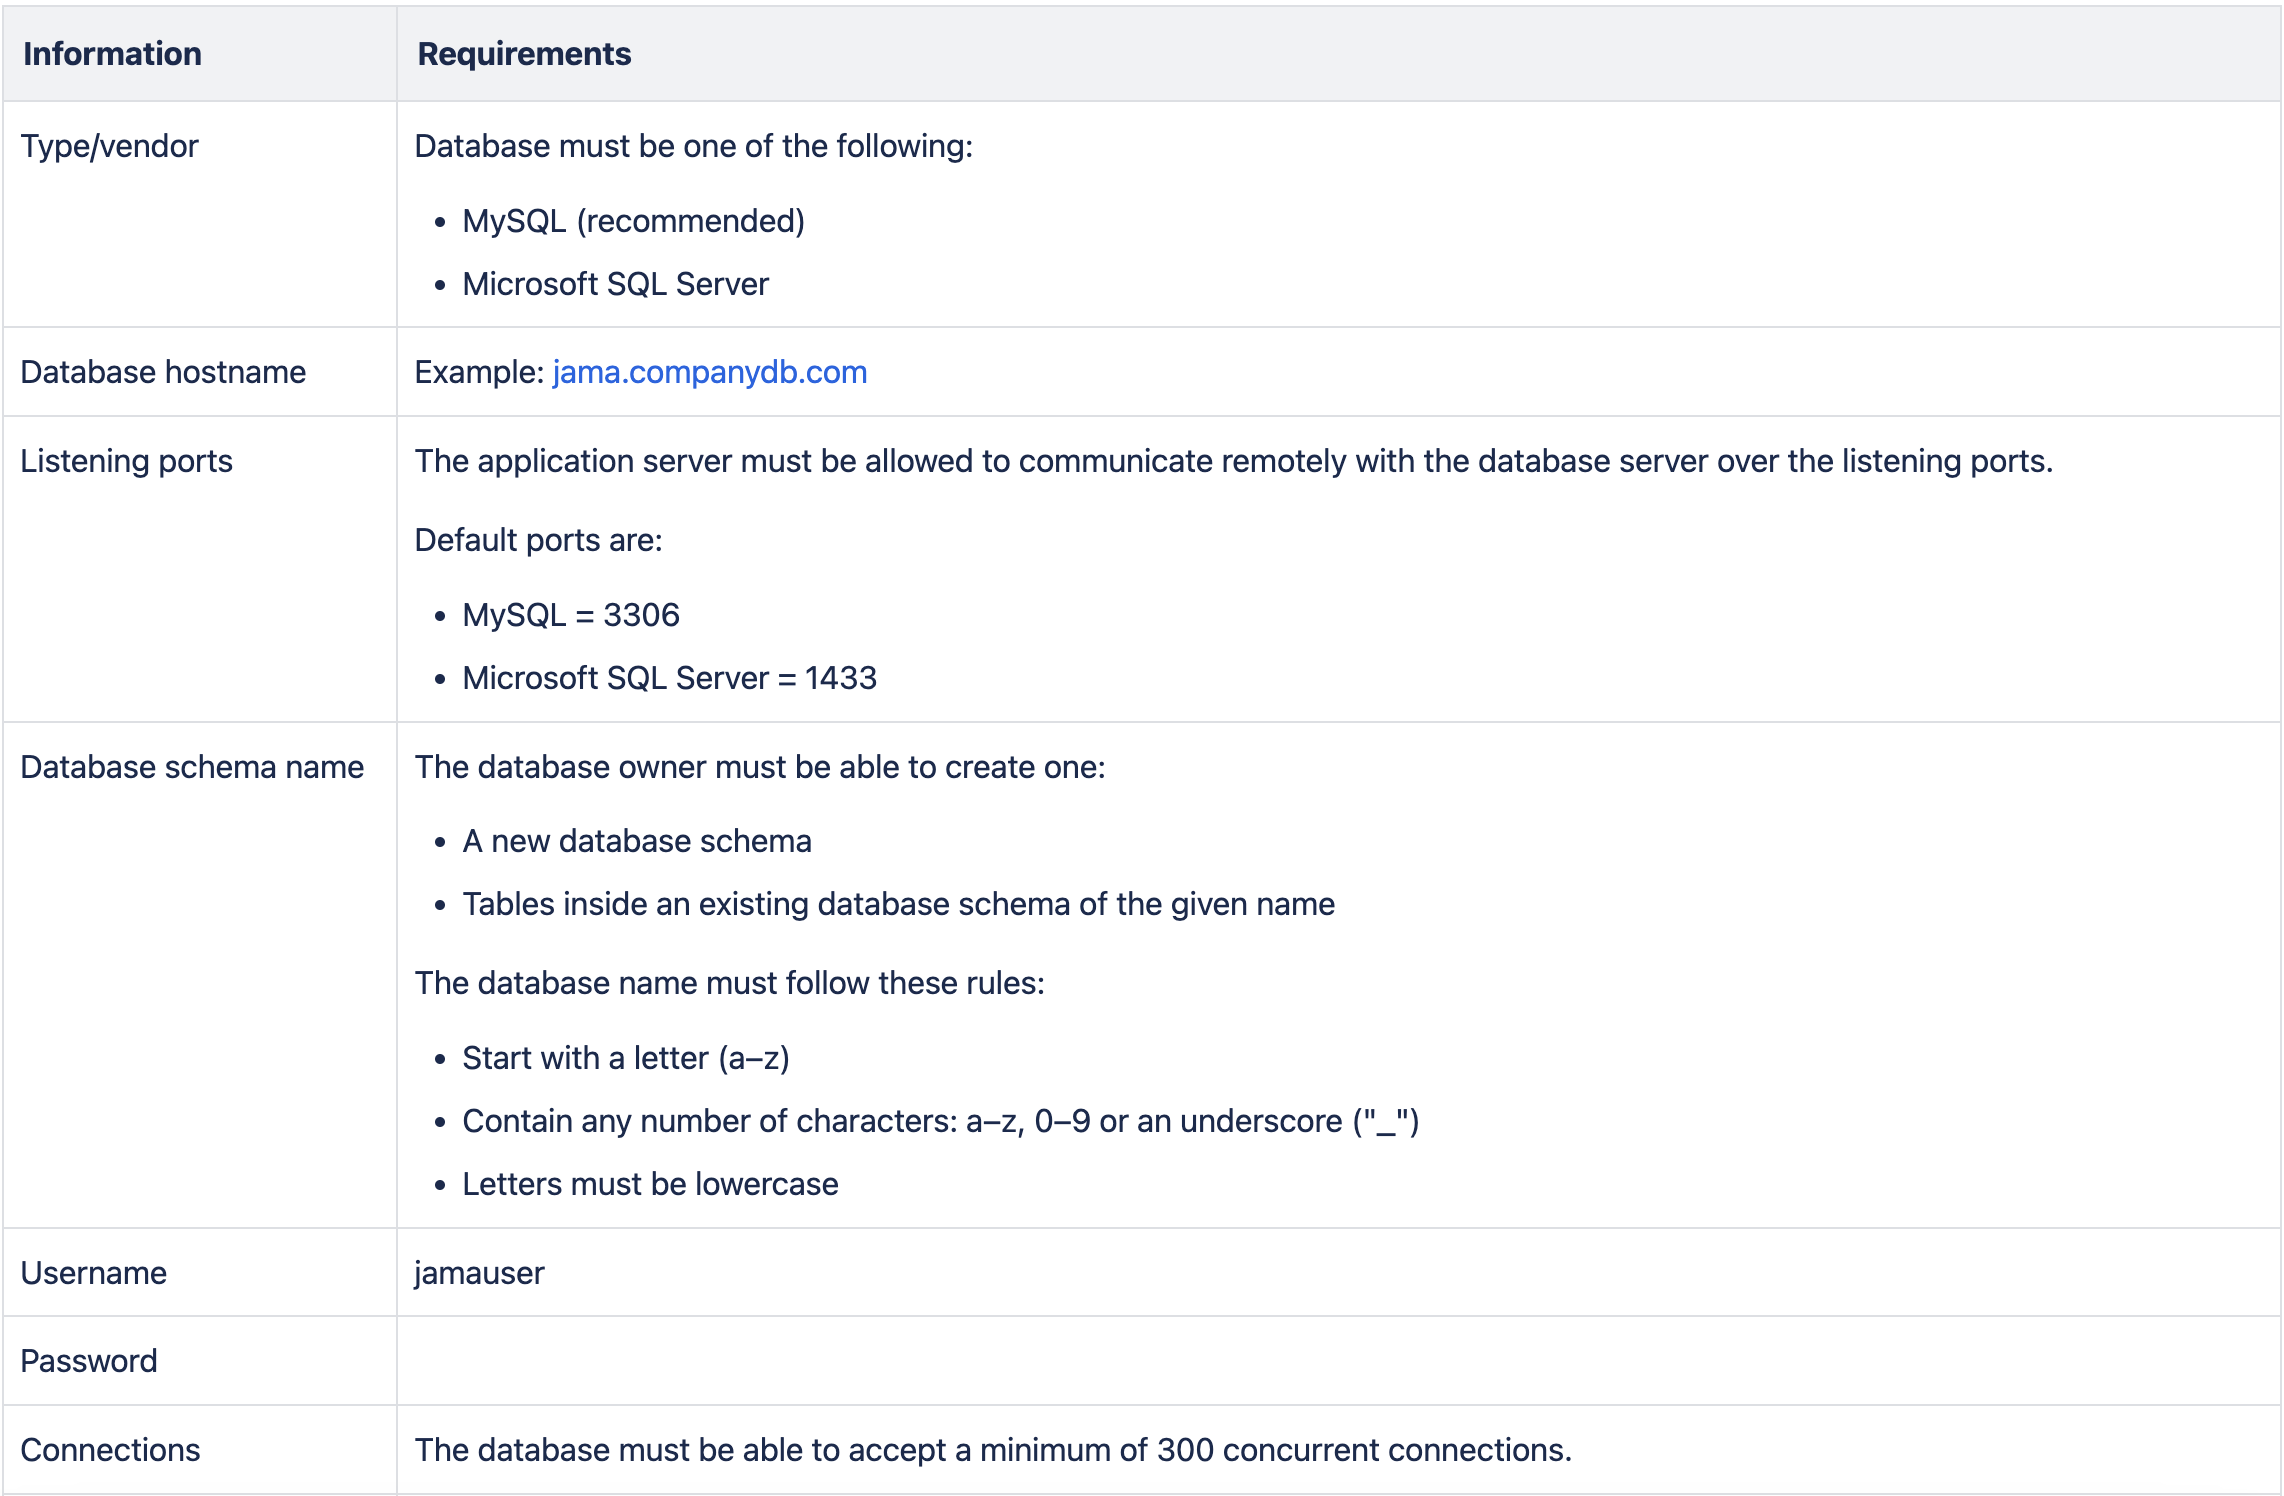Click the Contain any number of characters bullet
The height and width of the screenshot is (1496, 2284).
[940, 1121]
